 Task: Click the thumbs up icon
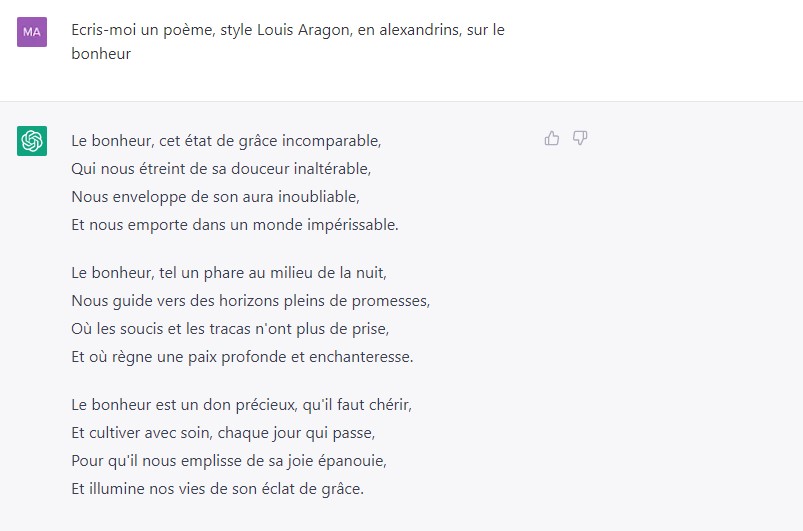[551, 139]
